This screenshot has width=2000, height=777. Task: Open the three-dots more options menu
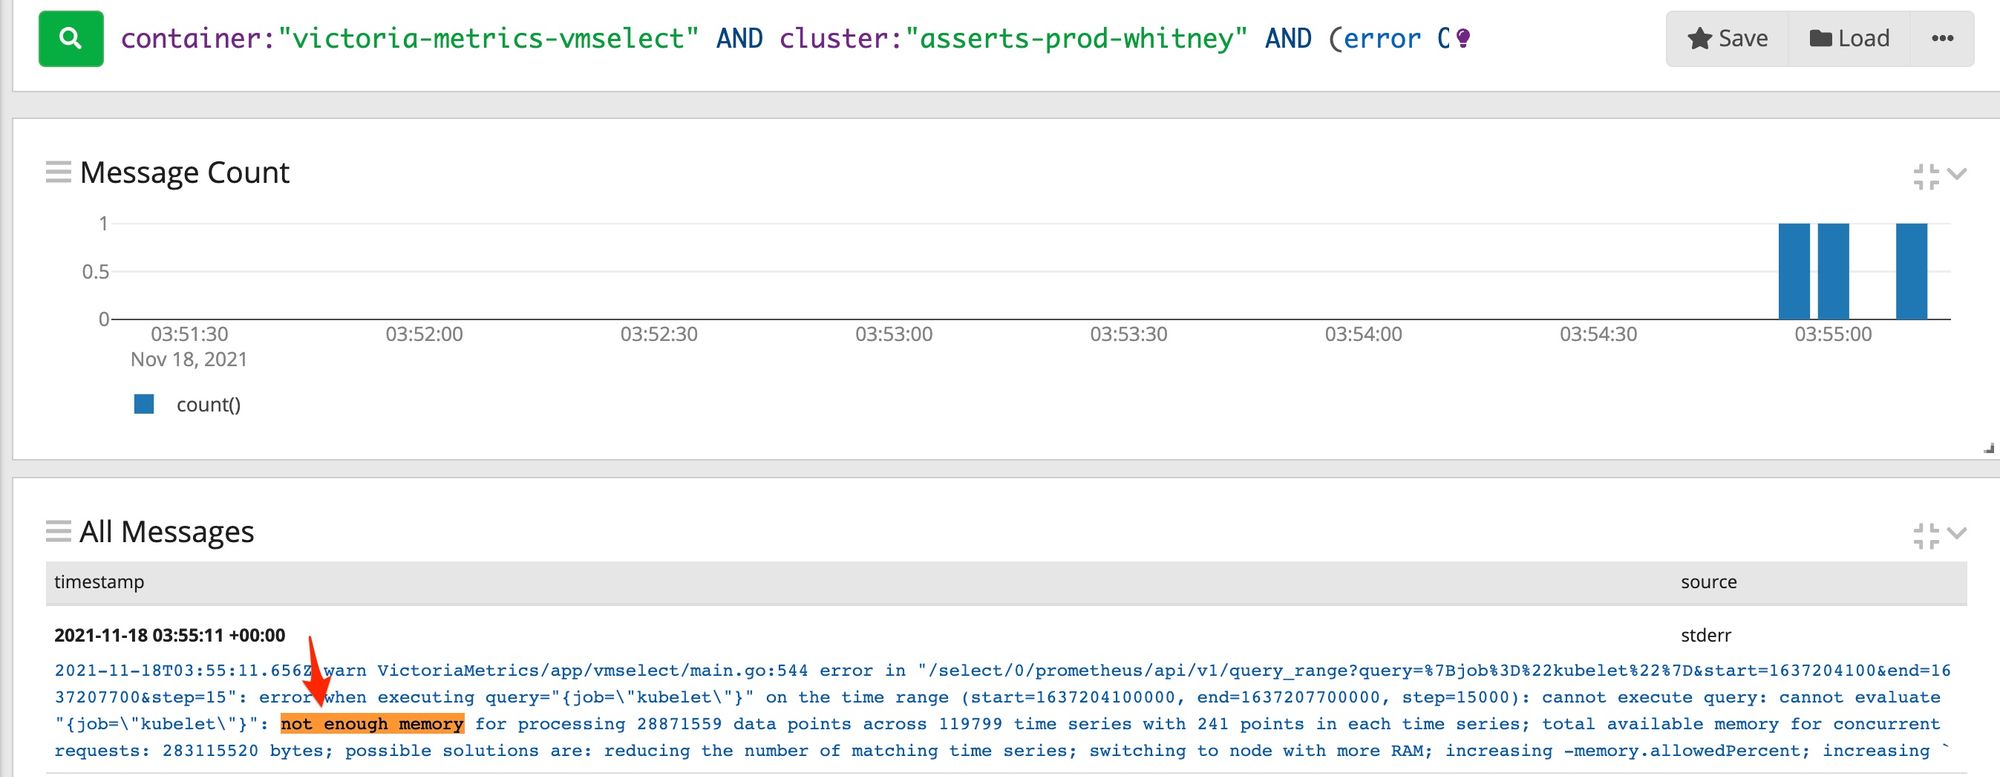click(x=1942, y=39)
